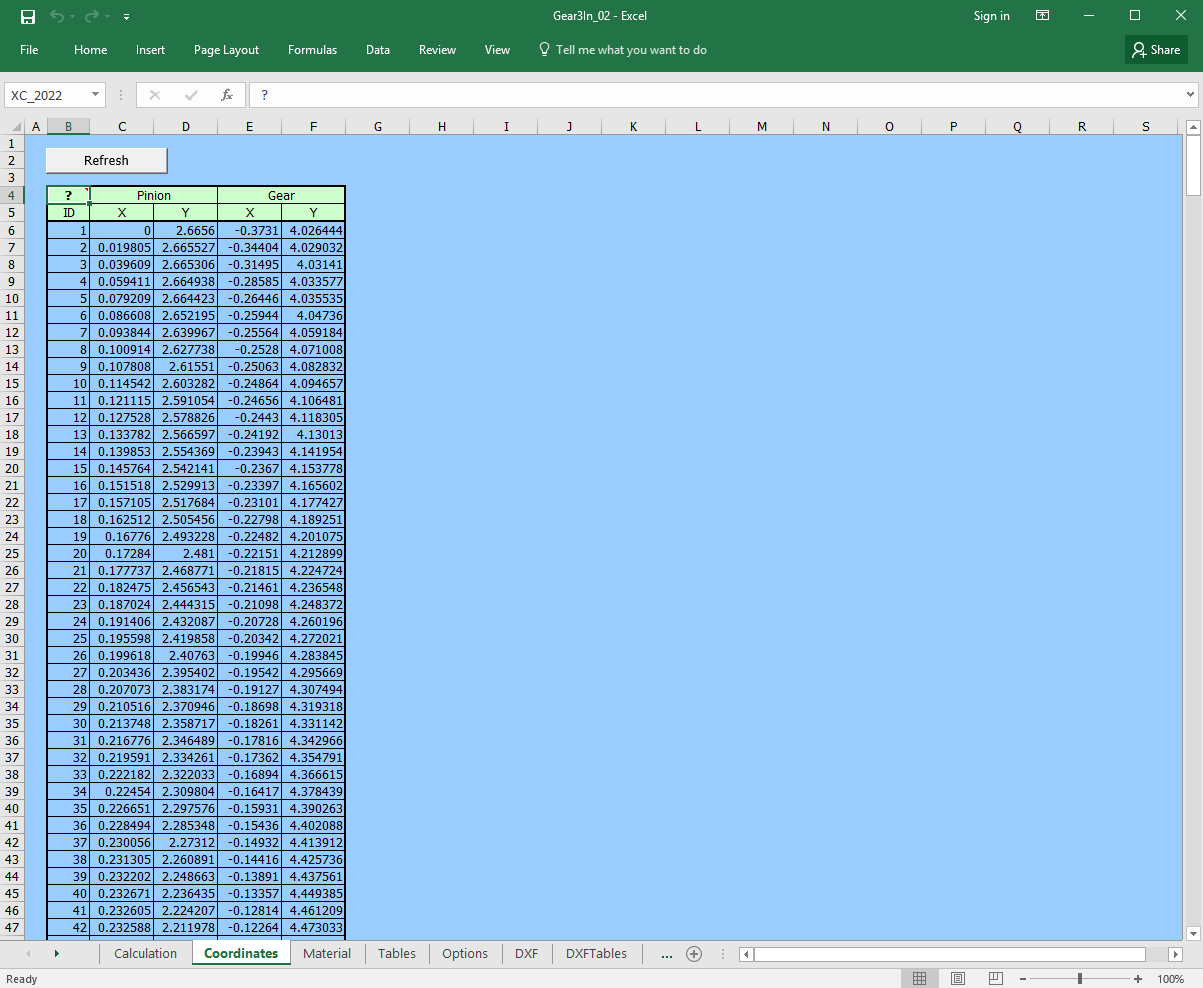Select cell with value 4.473033
Screen dimensions: 1203x988
(314, 927)
